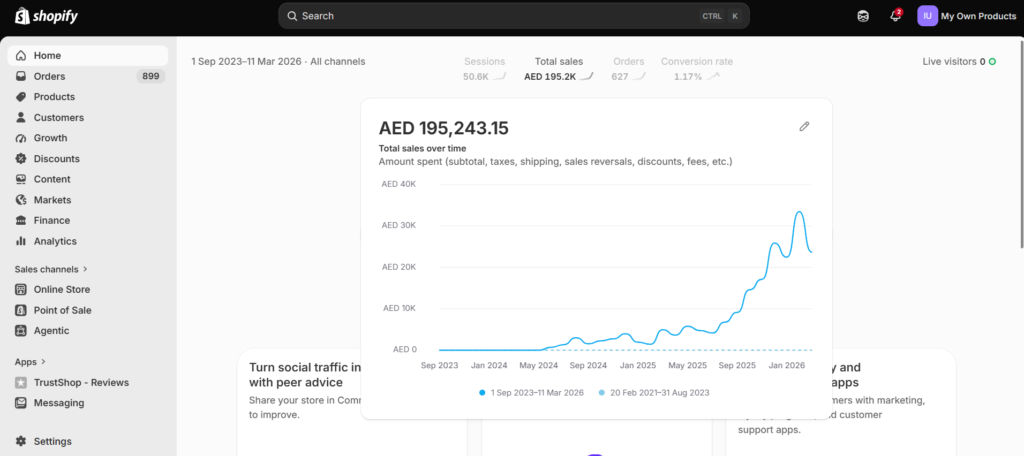Screen dimensions: 1024x456
Task: Expand the Apps section
Action: [30, 361]
